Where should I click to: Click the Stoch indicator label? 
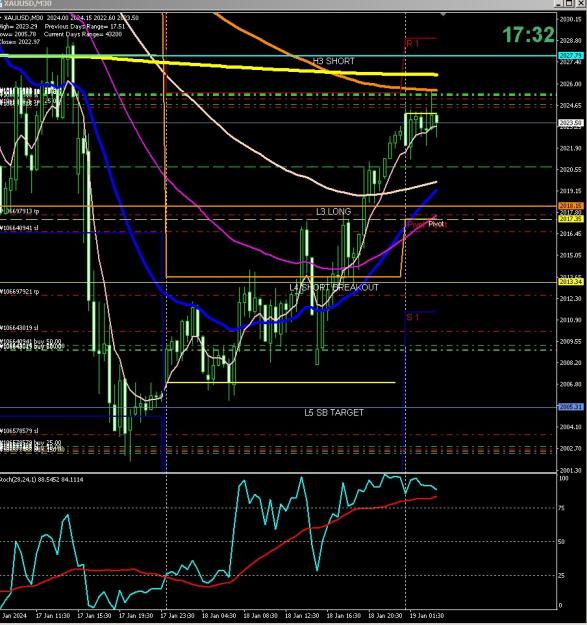42,480
